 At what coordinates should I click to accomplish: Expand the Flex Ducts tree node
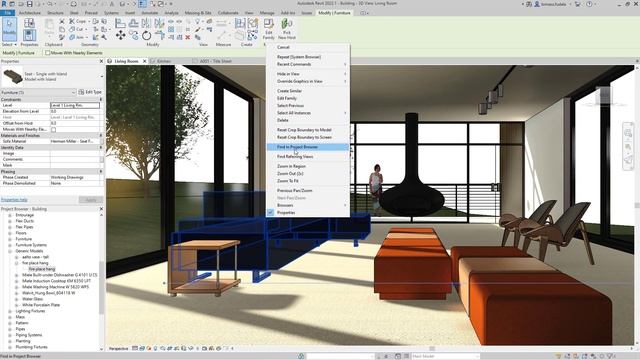point(10,221)
